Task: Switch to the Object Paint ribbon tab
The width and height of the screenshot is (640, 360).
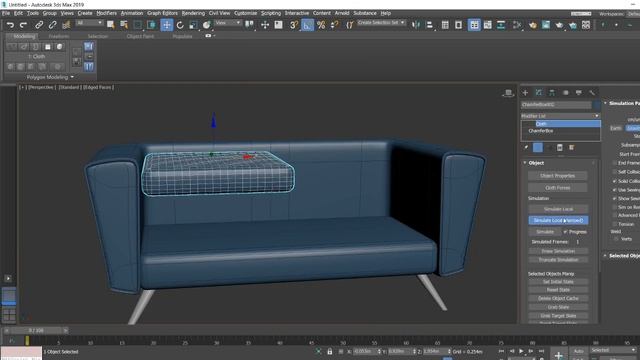Action: pyautogui.click(x=140, y=36)
